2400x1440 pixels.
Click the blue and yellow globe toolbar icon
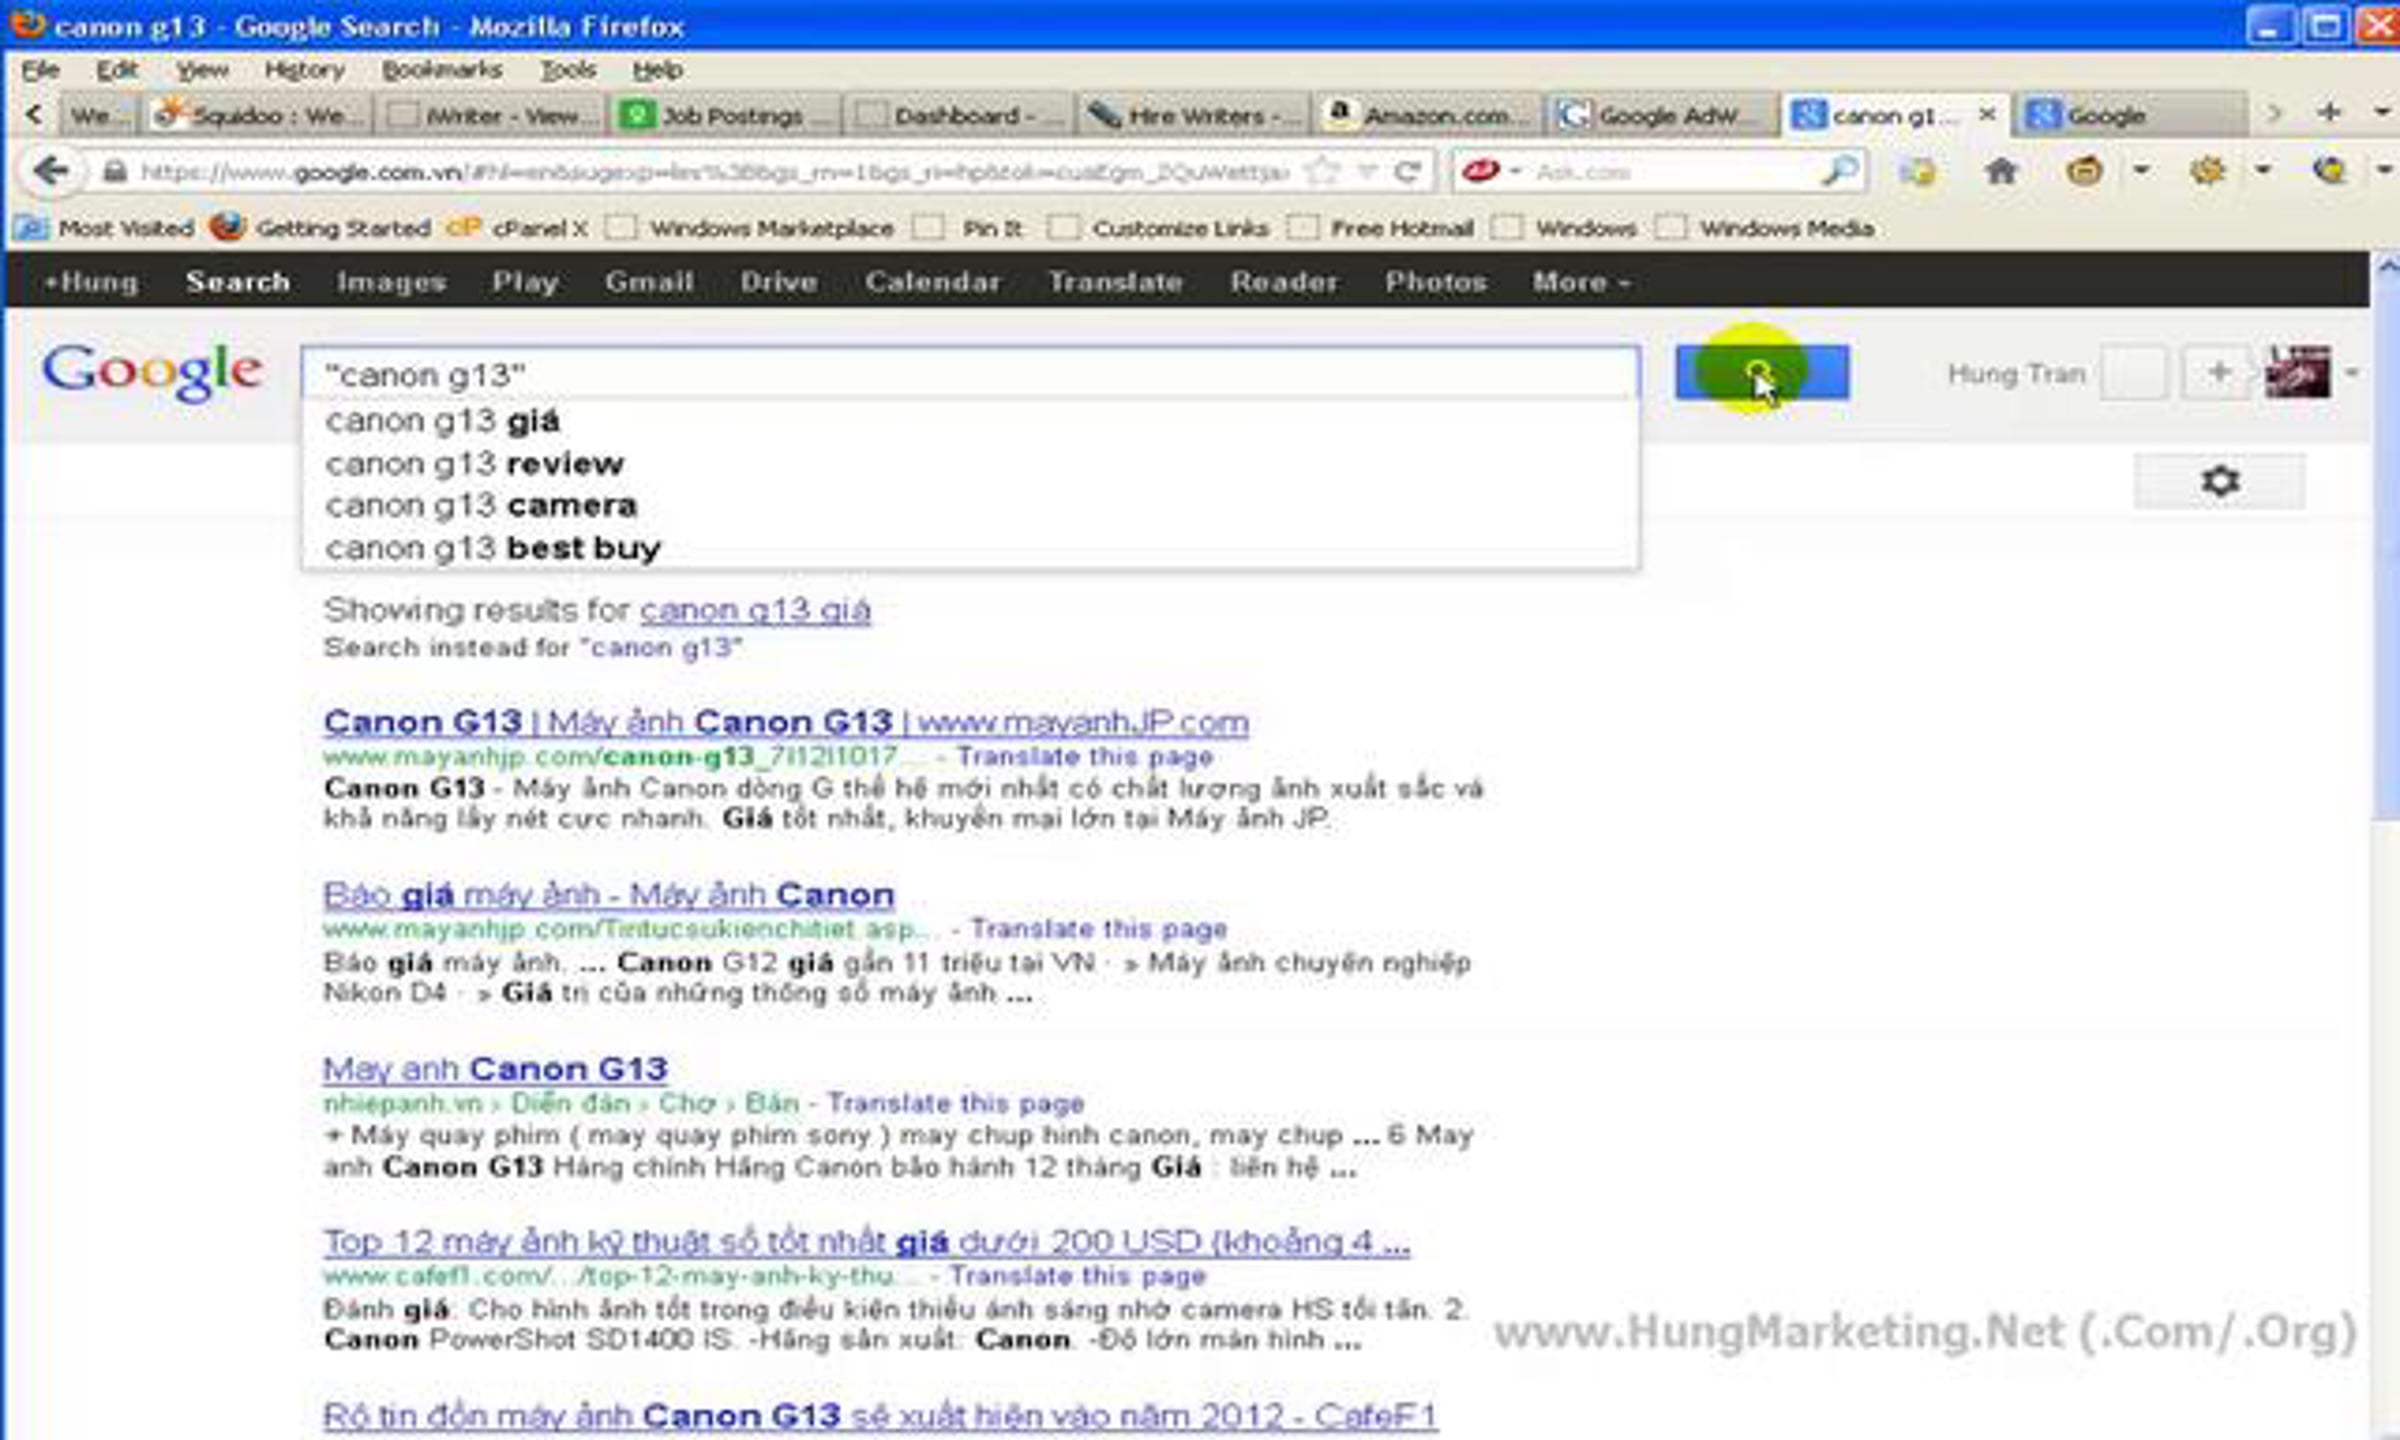point(2329,172)
